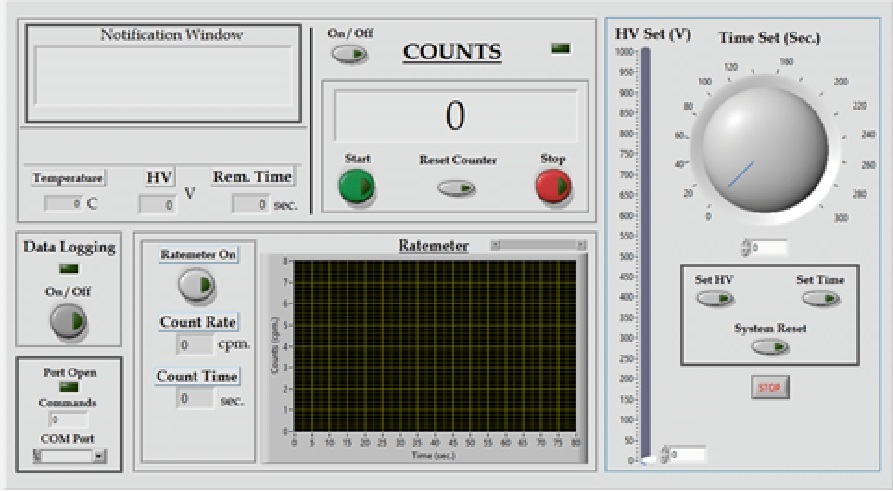Viewport: 893px width, 491px height.
Task: Click the green Start button
Action: point(357,187)
